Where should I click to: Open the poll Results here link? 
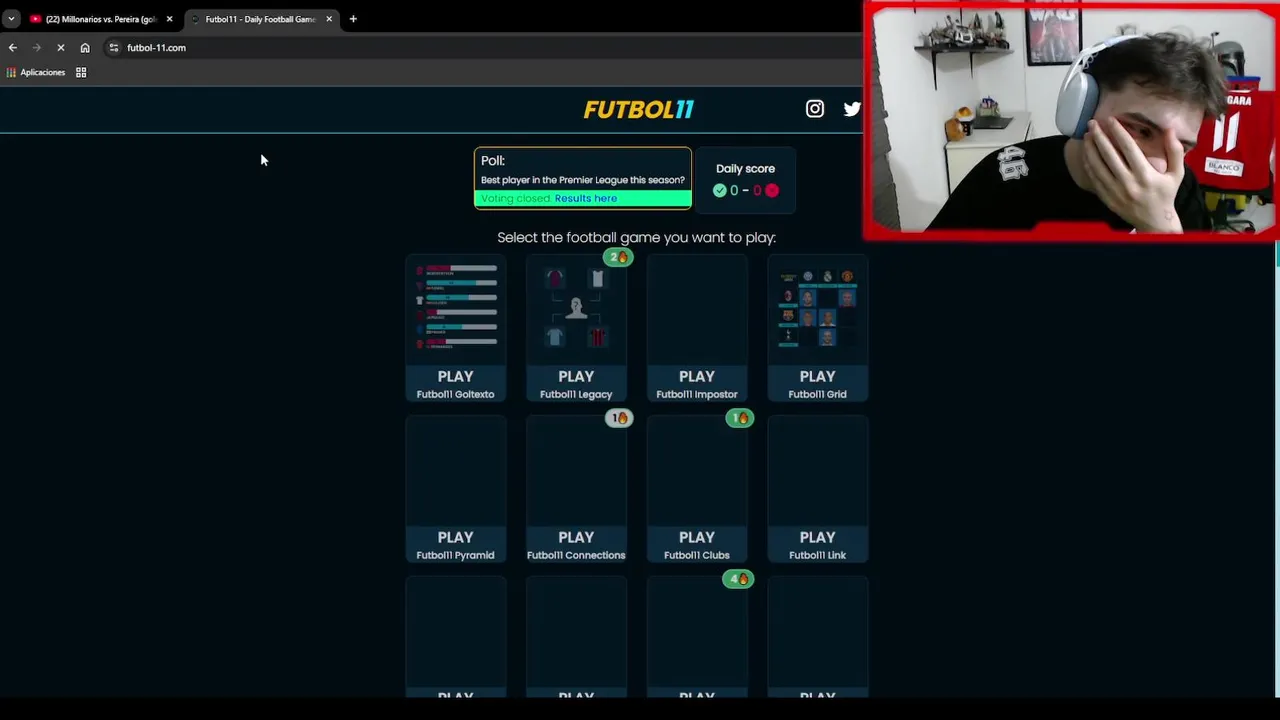click(586, 198)
